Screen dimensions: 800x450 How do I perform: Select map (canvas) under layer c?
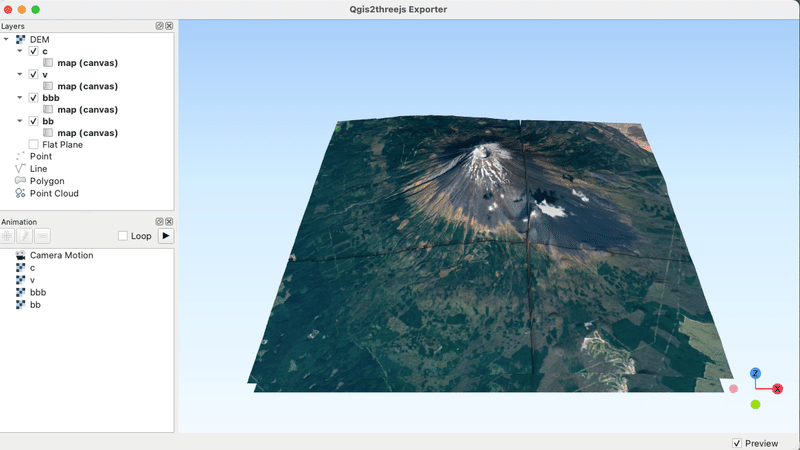pos(88,63)
